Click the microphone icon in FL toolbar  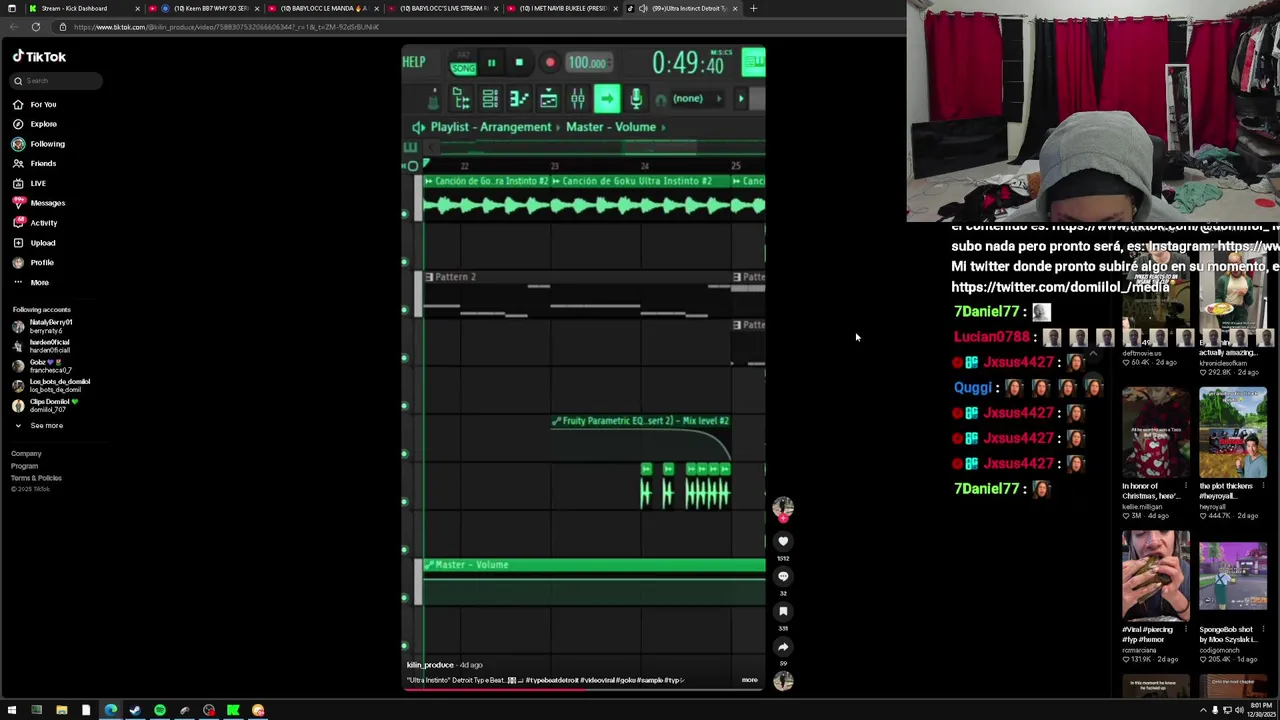click(x=636, y=98)
